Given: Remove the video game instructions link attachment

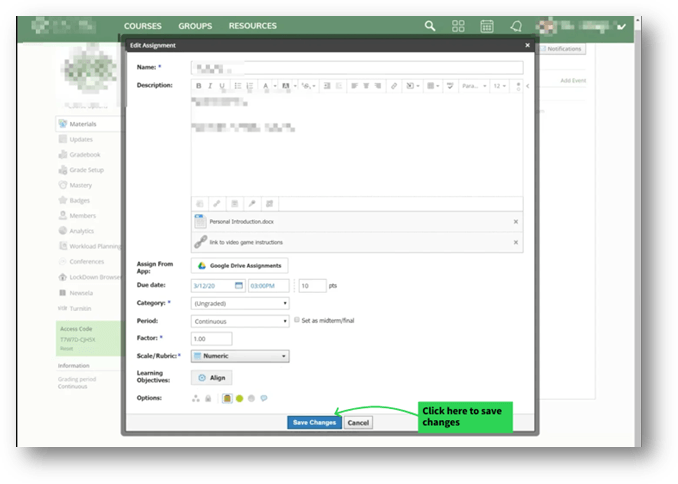Looking at the screenshot, I should [516, 242].
